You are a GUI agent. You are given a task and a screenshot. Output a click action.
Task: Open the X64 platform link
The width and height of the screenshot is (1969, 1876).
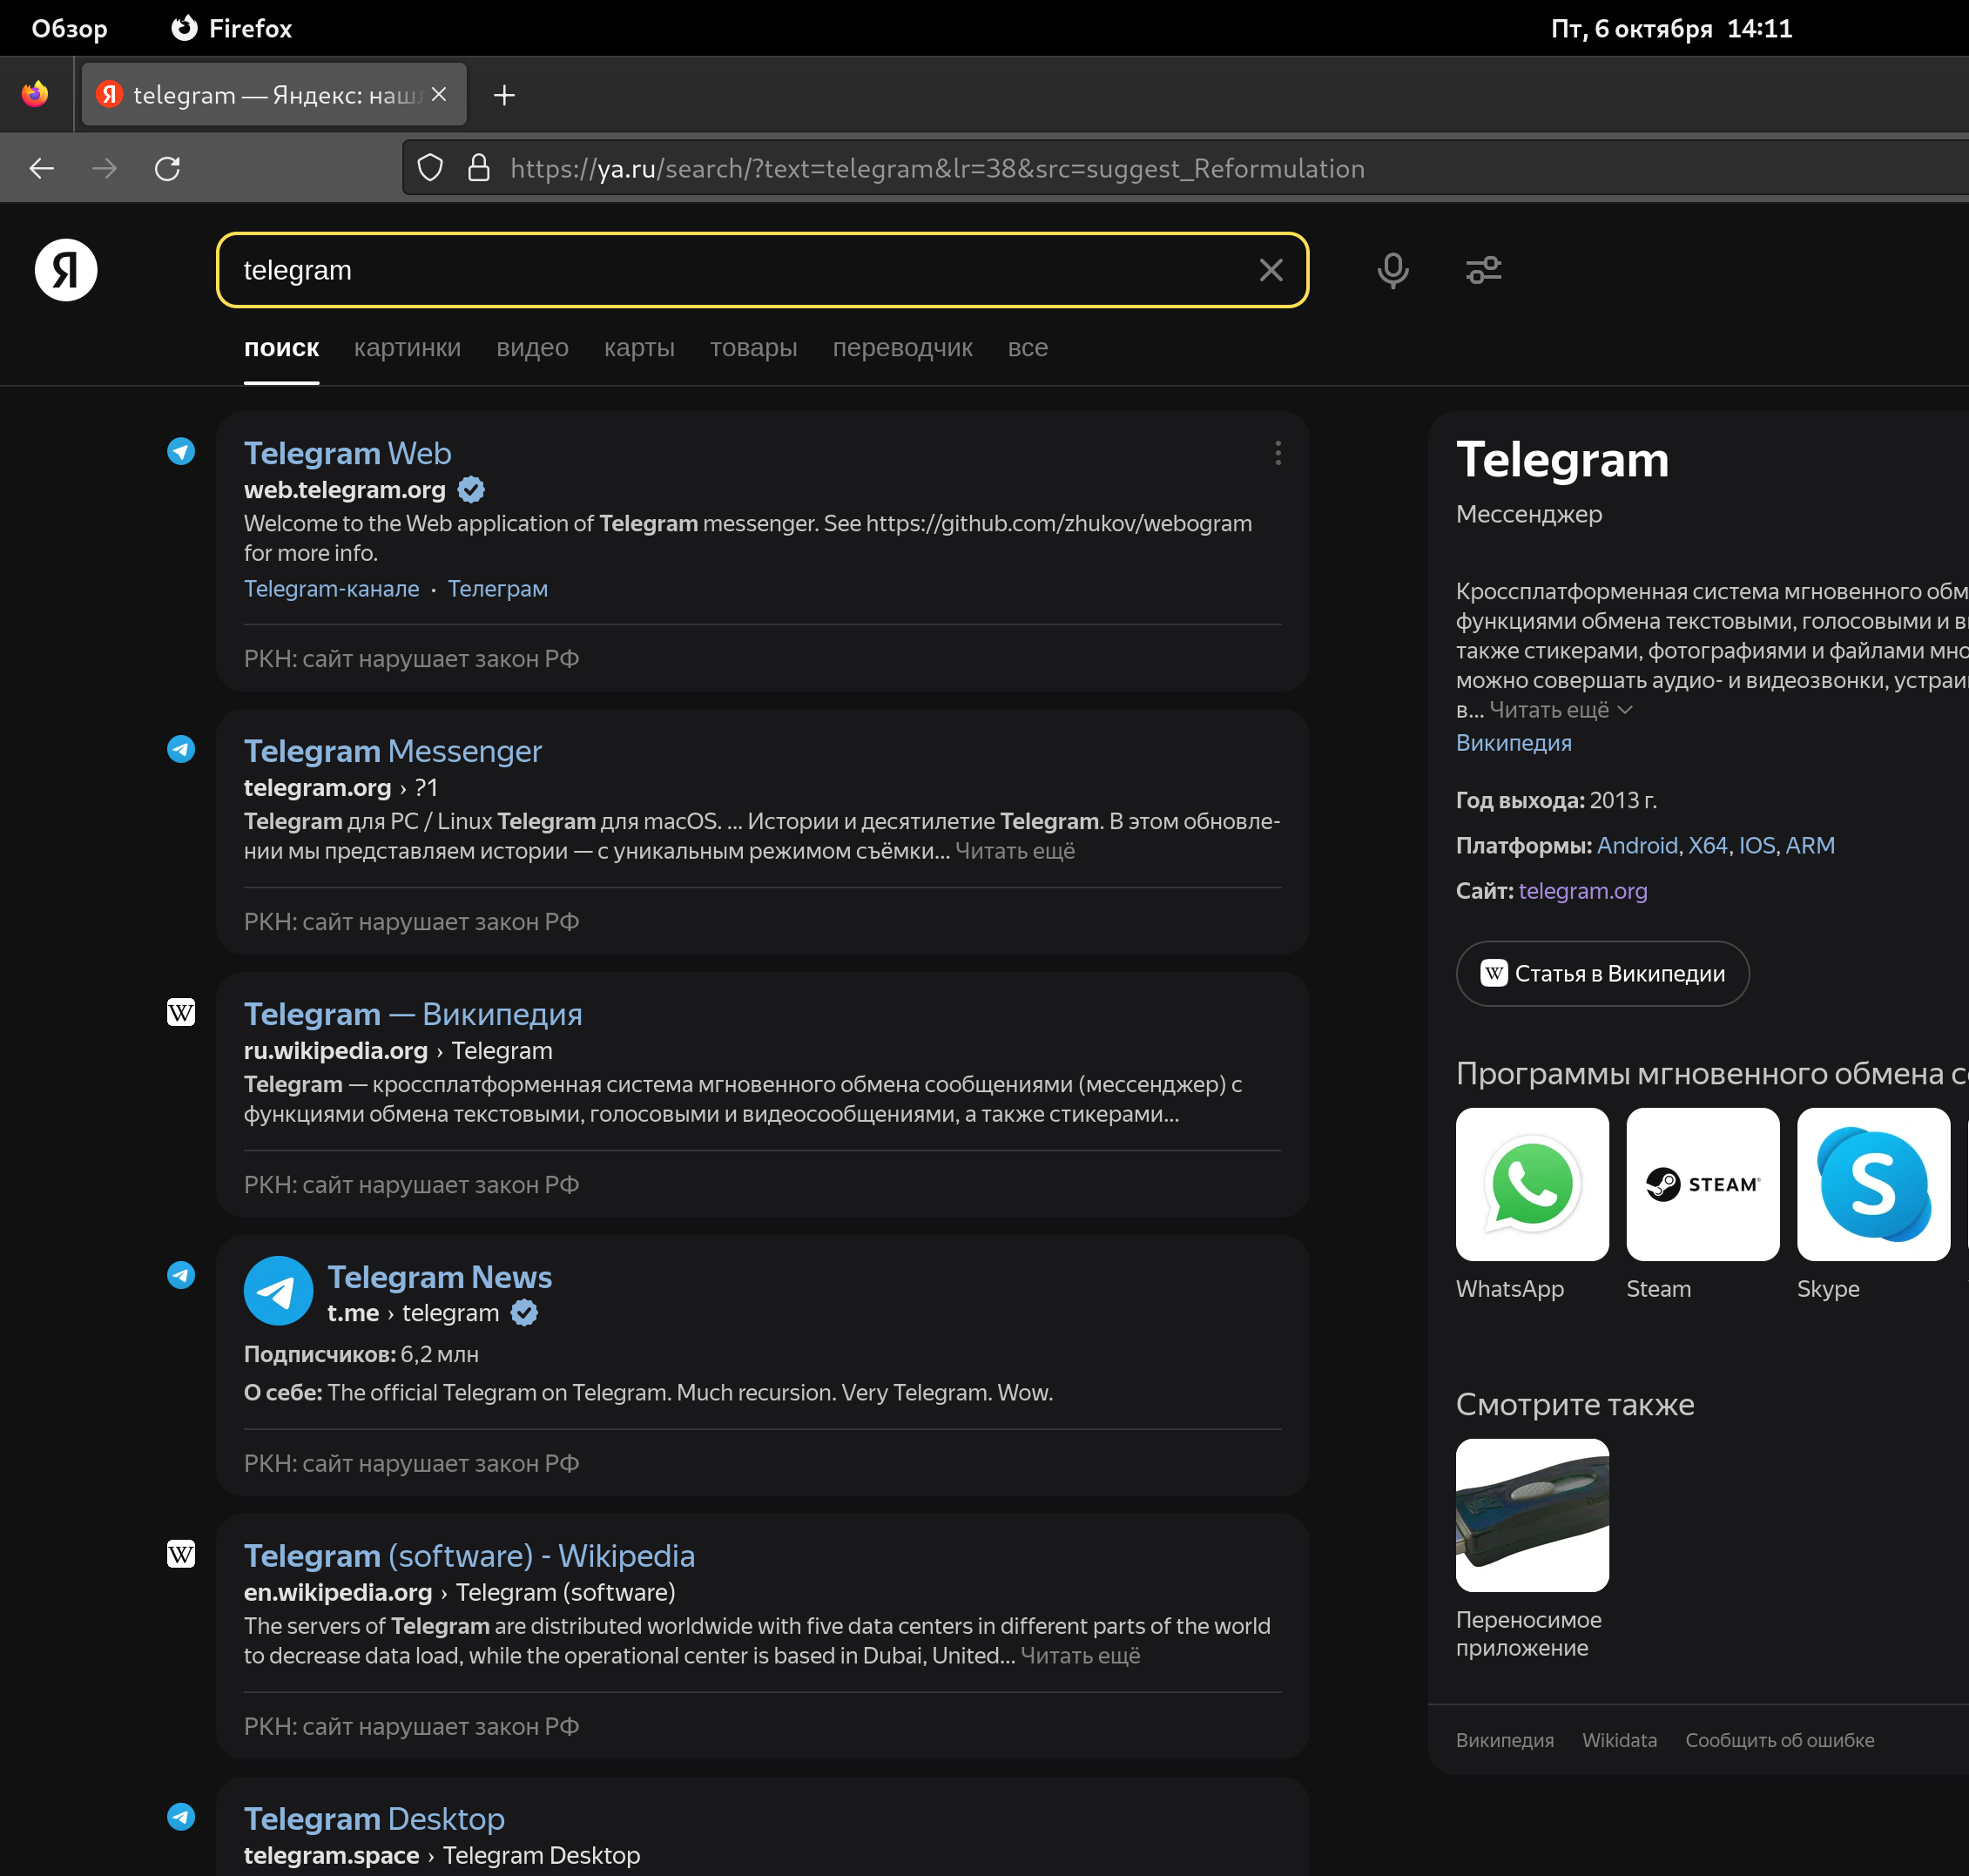tap(1708, 846)
